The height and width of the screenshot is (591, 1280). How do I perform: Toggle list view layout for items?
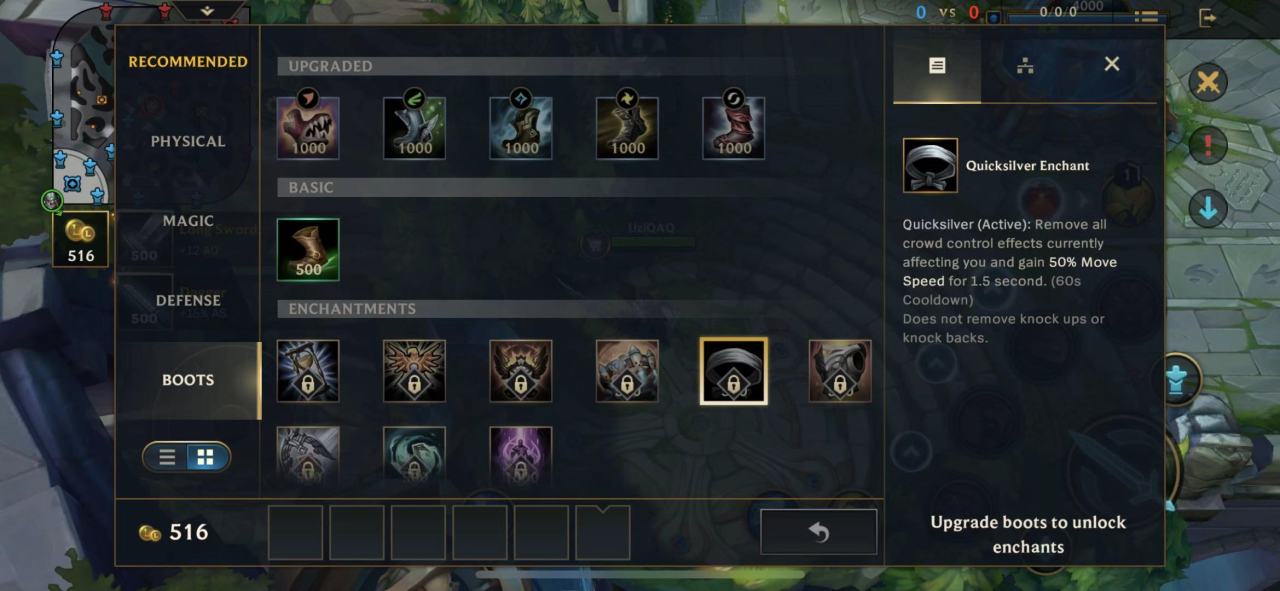168,457
